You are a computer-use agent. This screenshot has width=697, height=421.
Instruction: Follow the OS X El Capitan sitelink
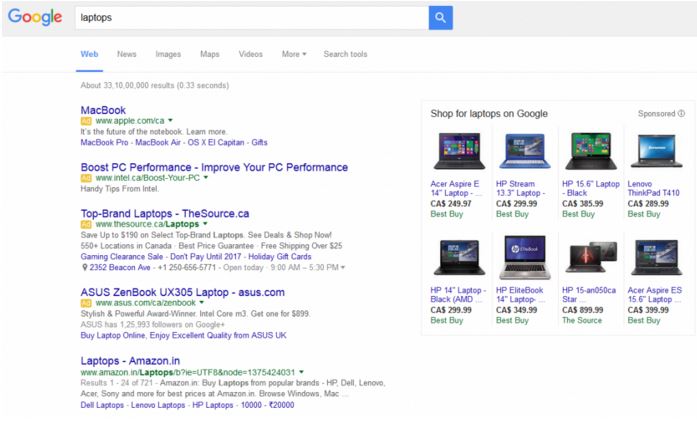[216, 143]
